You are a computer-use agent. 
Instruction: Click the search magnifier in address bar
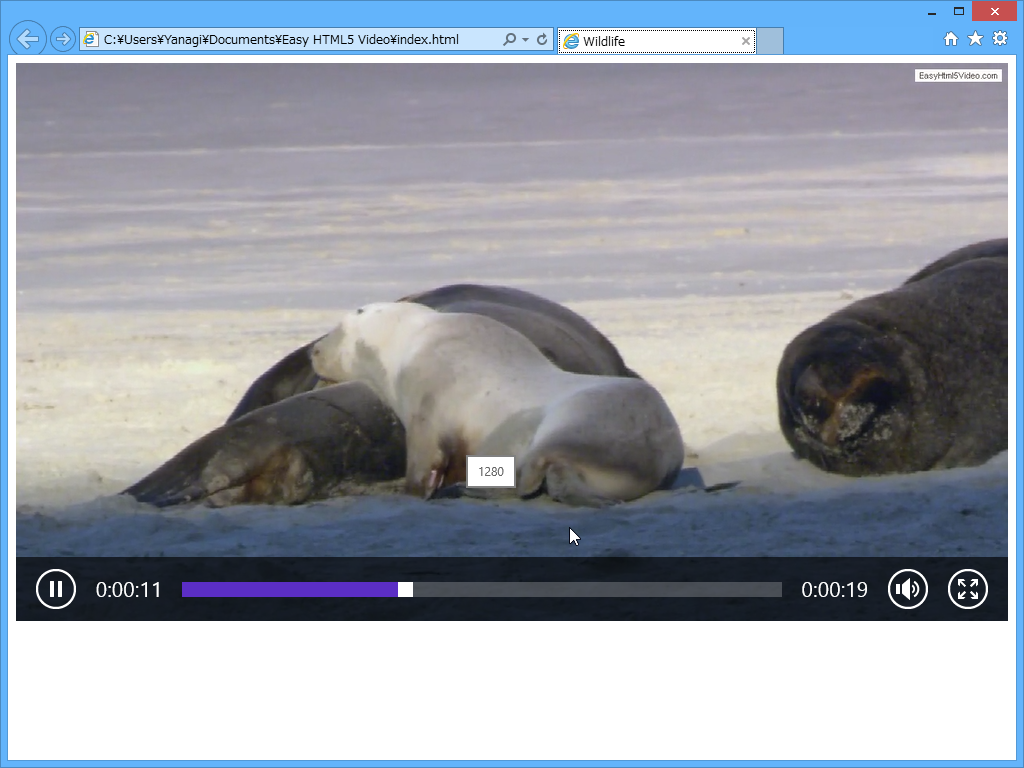pos(510,40)
